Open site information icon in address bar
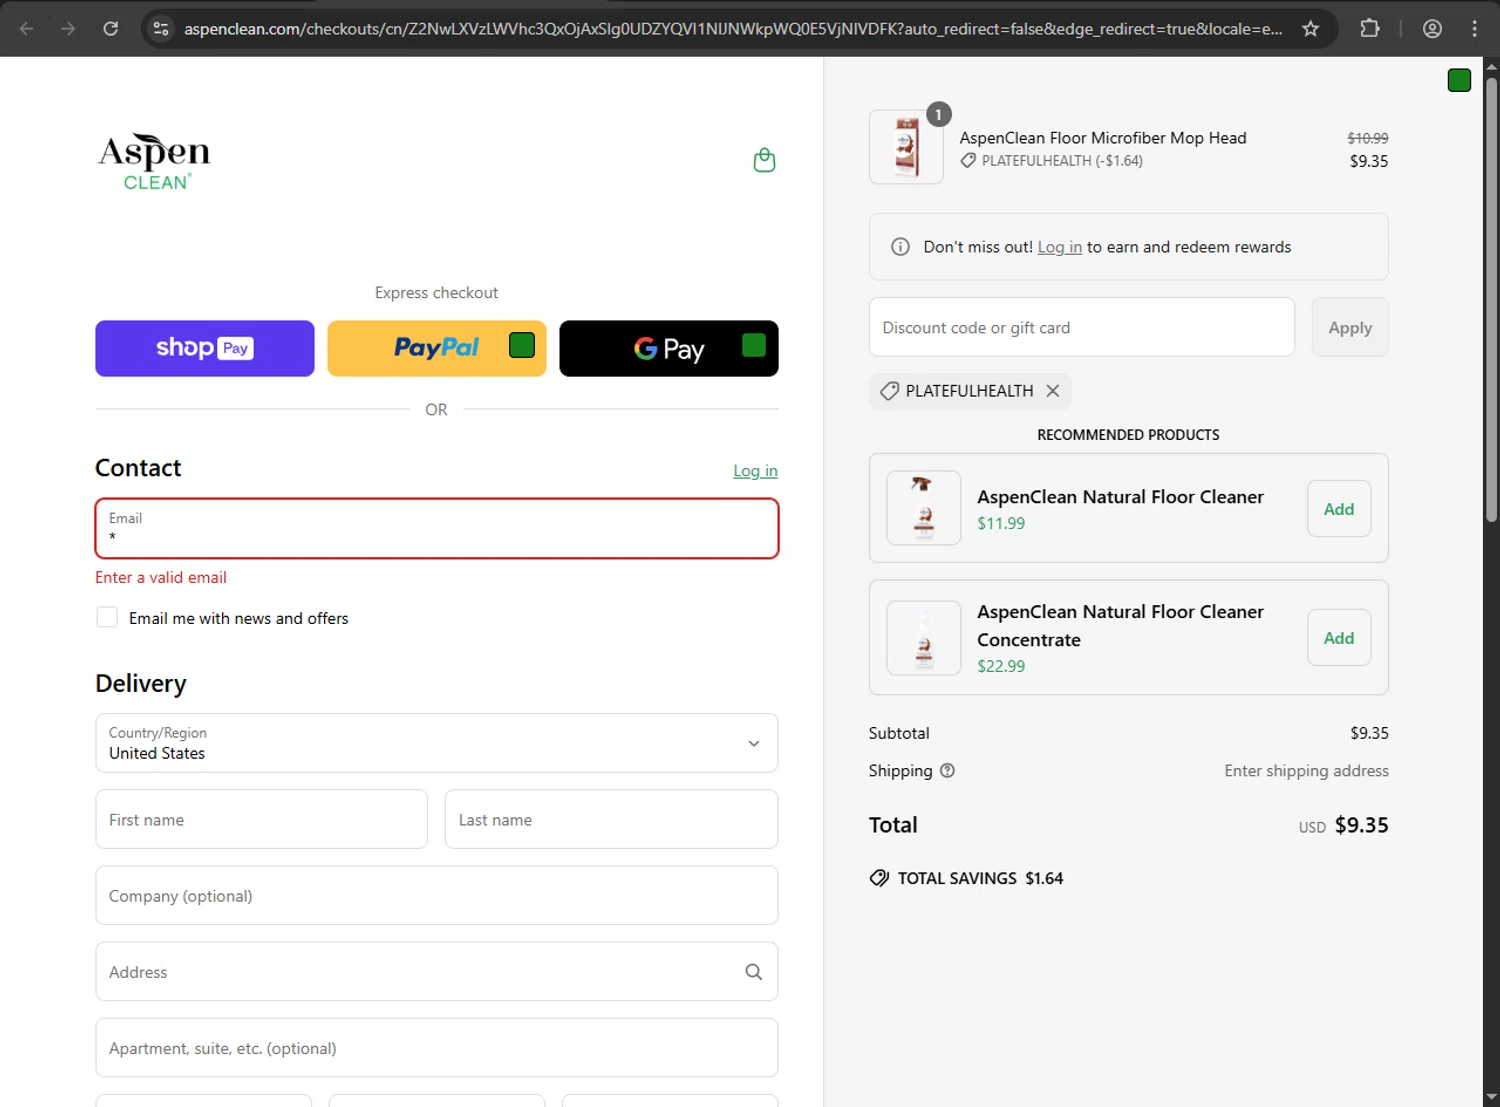Image resolution: width=1500 pixels, height=1107 pixels. tap(161, 29)
